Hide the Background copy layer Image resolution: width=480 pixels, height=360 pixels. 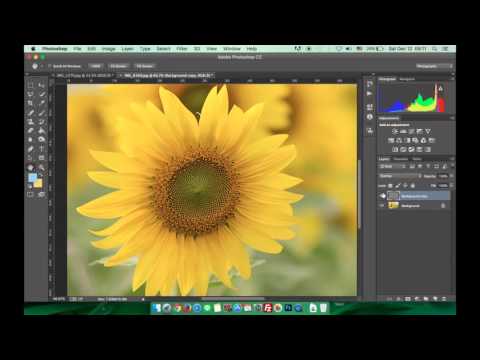[x=382, y=196]
